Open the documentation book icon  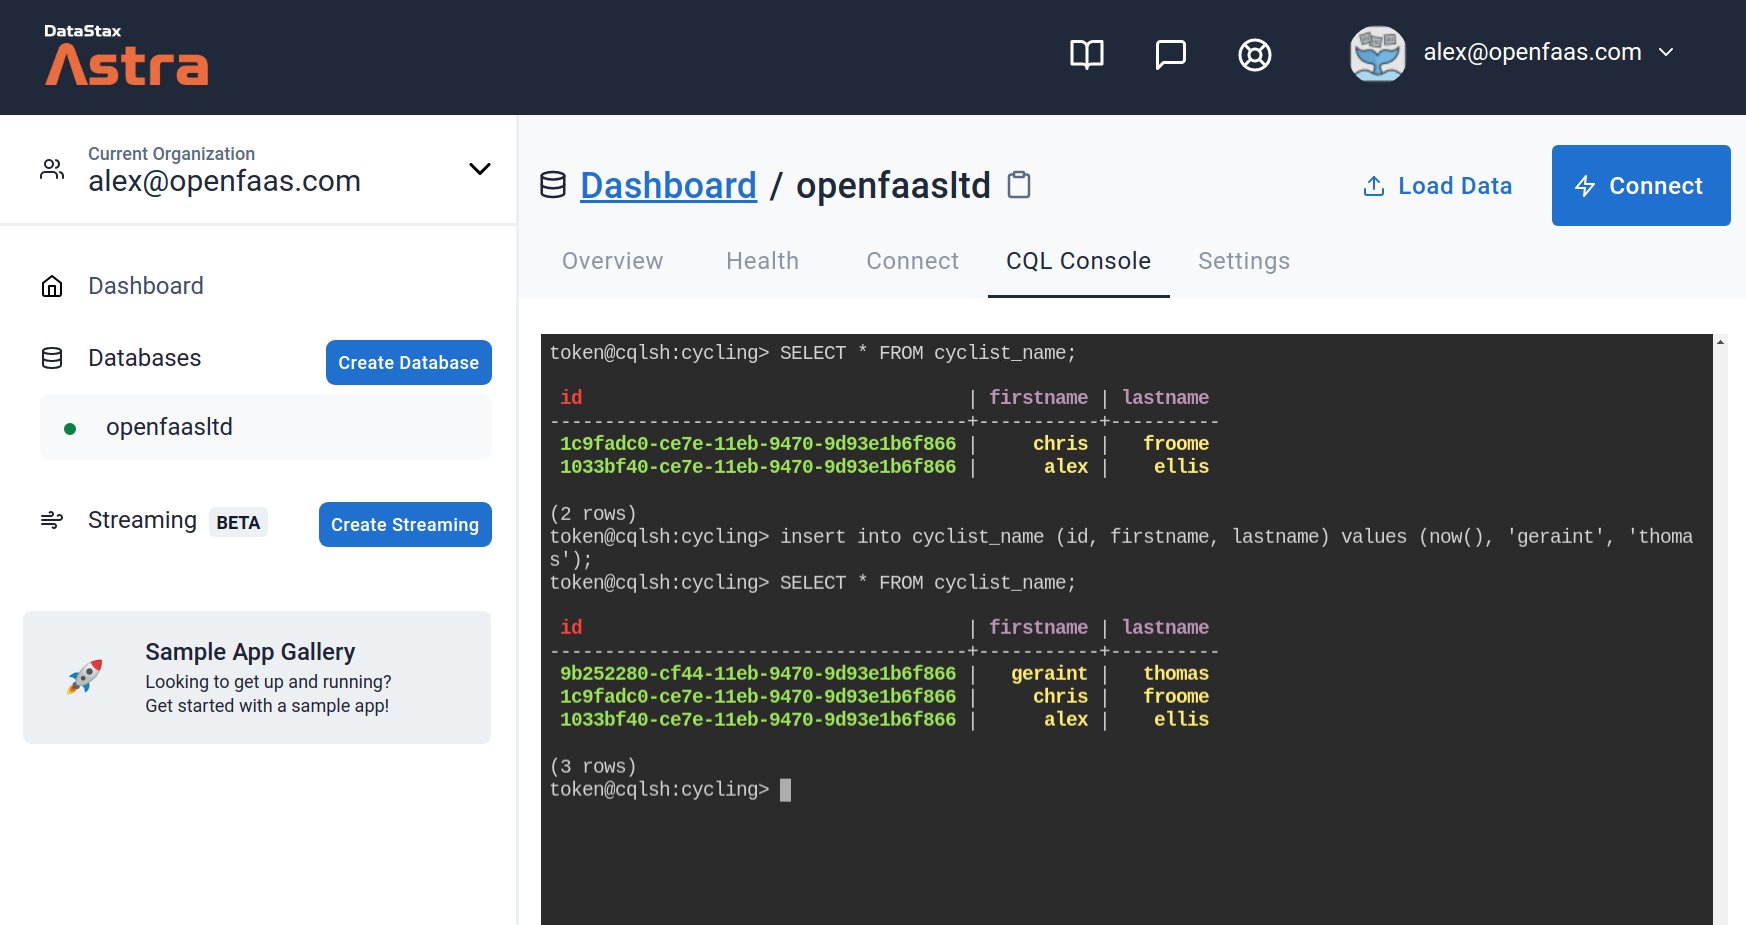click(x=1086, y=54)
